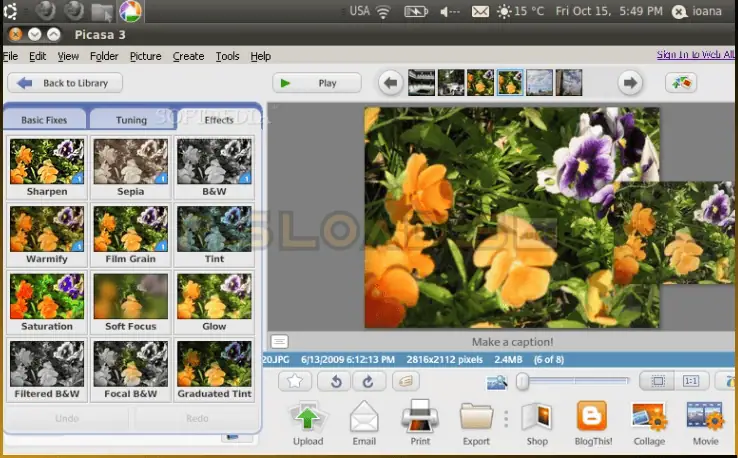
Task: Create a Collage from the photo
Action: pos(649,418)
